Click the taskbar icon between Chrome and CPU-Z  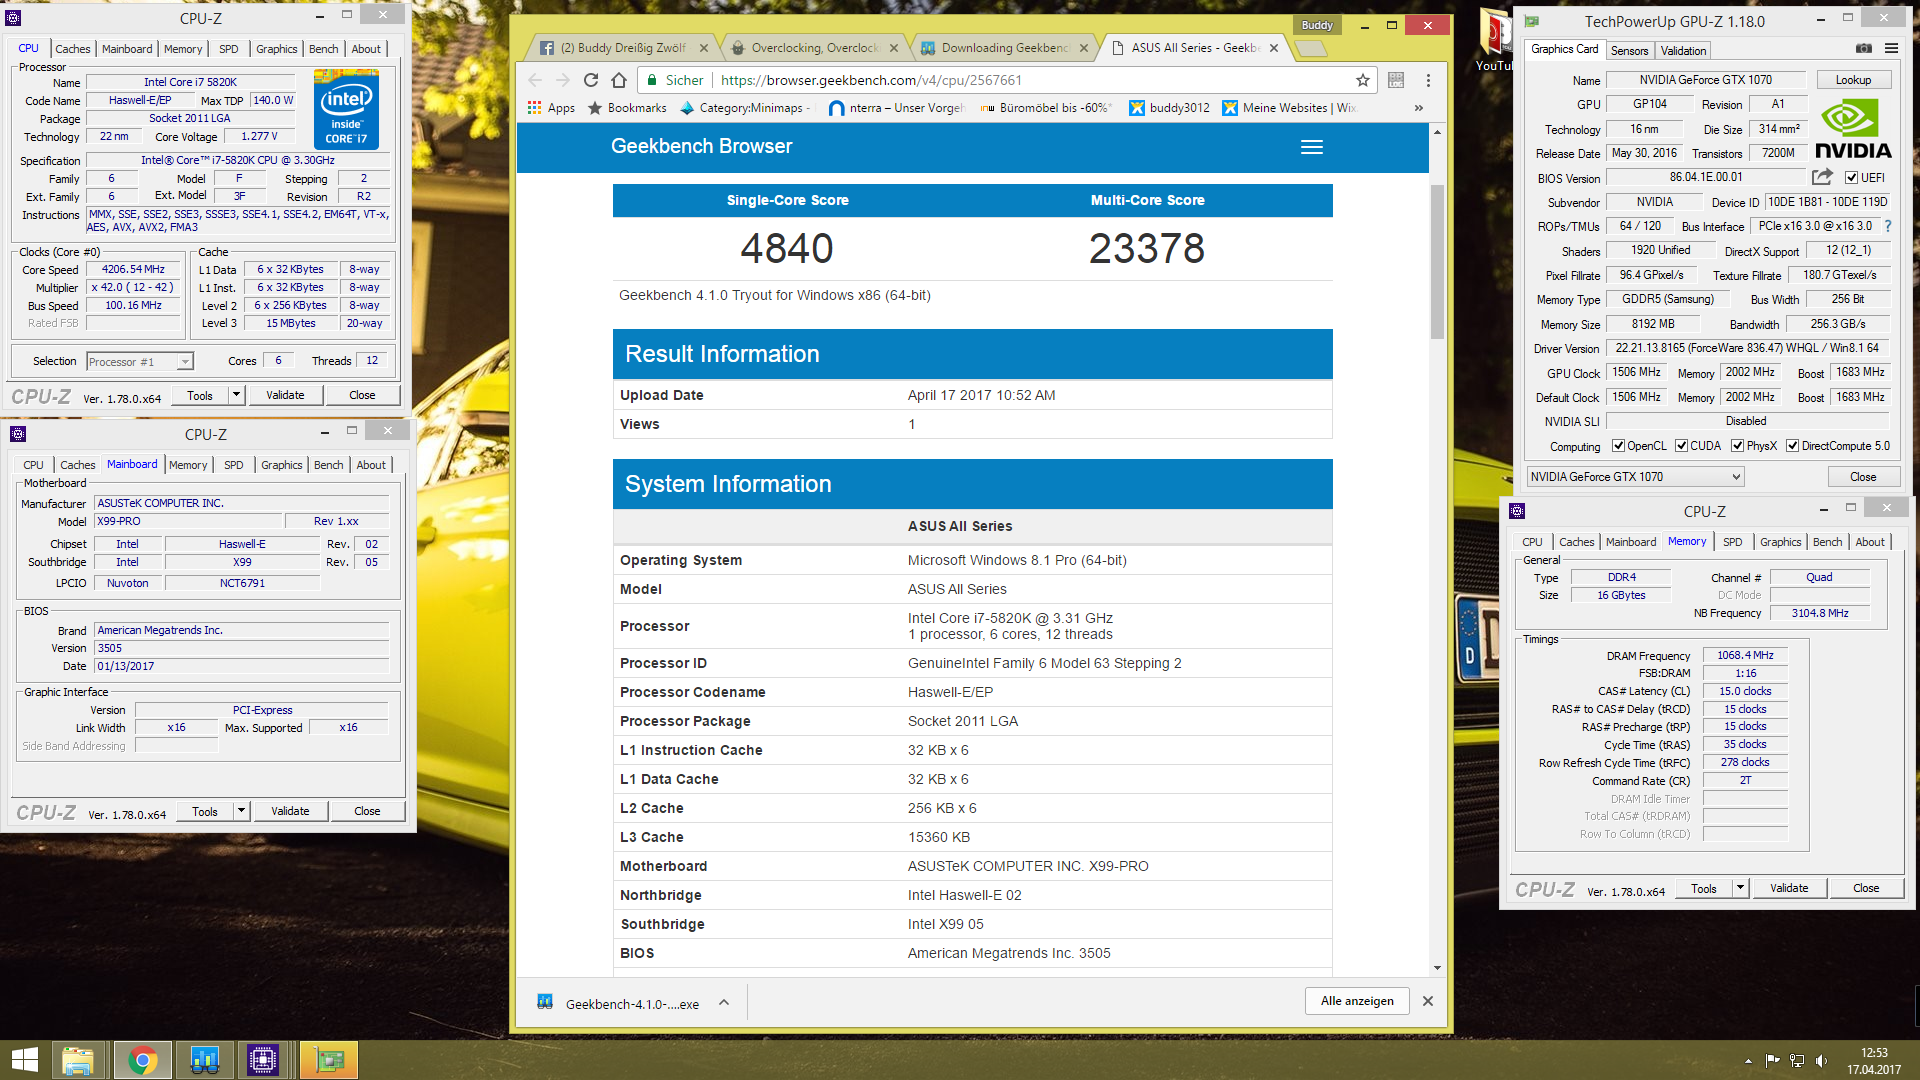205,1060
